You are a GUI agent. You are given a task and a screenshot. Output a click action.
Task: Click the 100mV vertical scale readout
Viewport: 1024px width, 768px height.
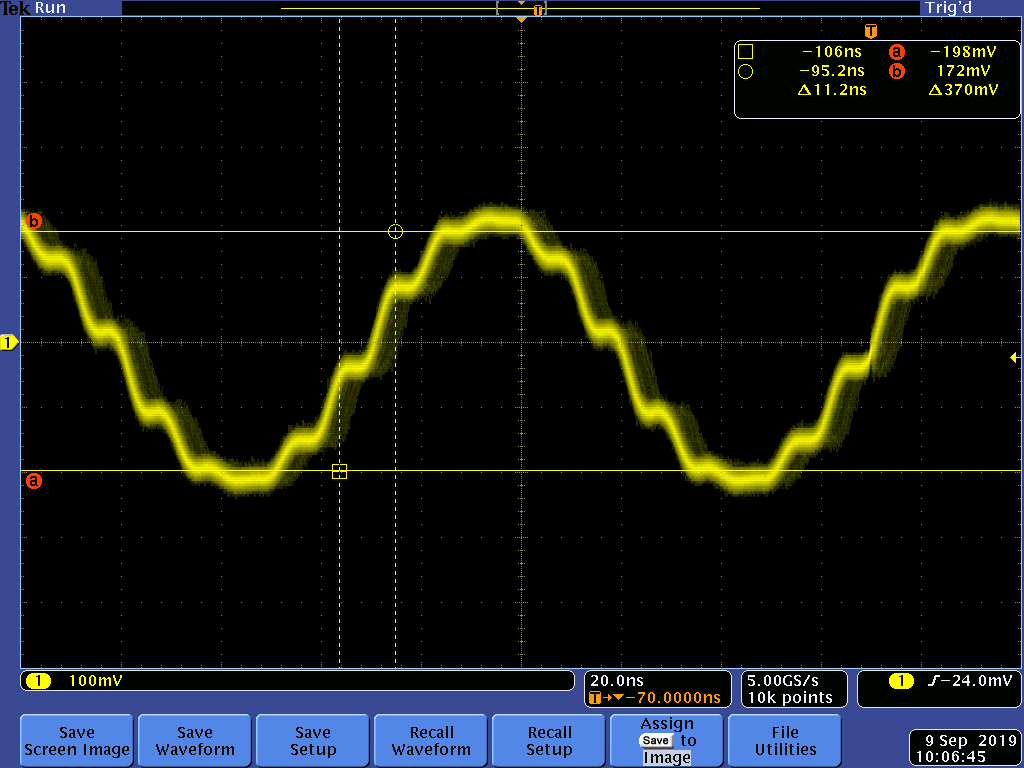[95, 681]
